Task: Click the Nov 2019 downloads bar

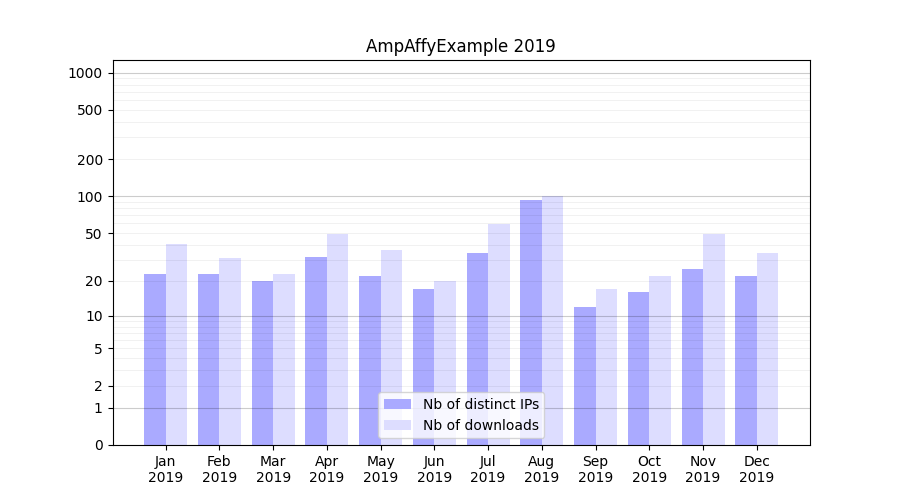Action: [714, 339]
